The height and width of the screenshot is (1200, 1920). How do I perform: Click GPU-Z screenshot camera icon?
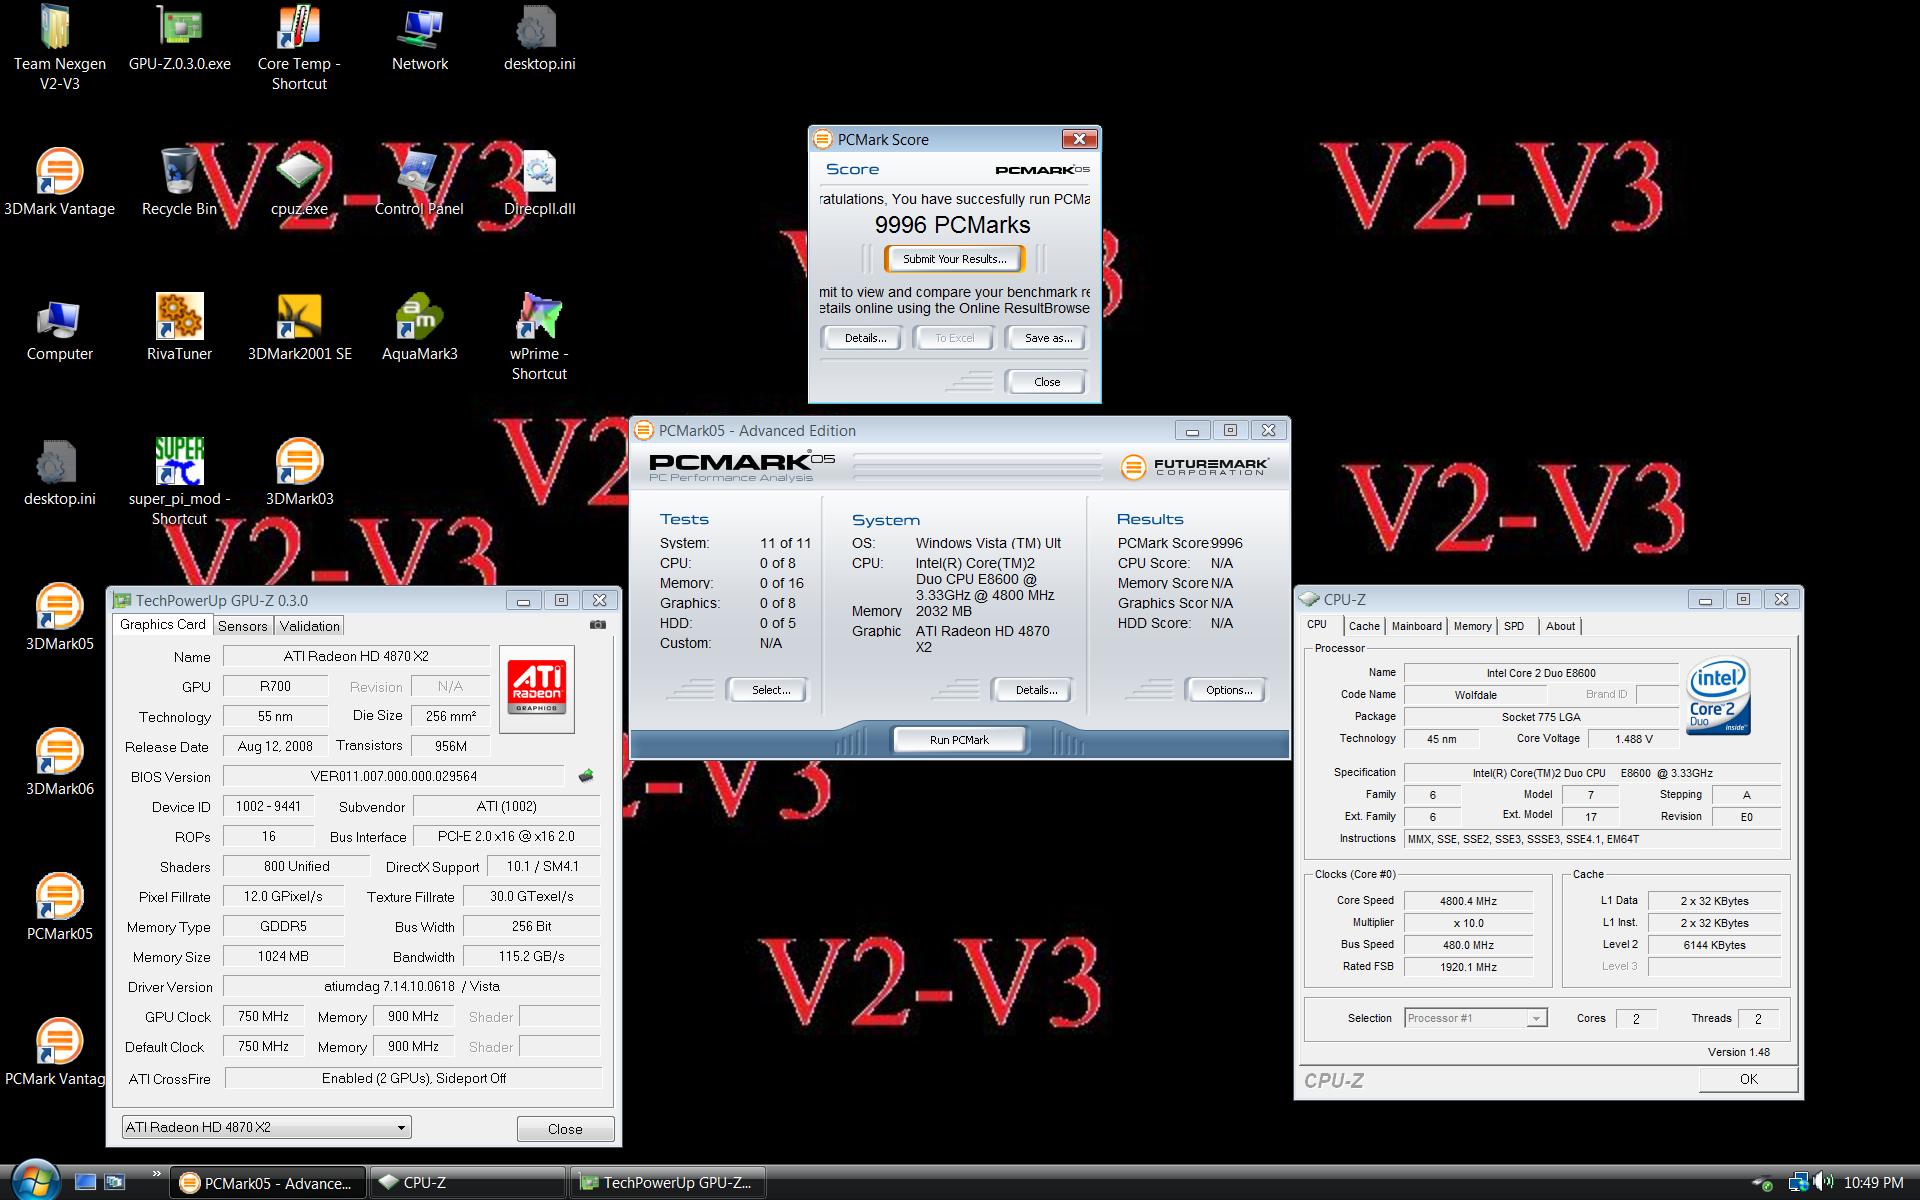pos(598,625)
